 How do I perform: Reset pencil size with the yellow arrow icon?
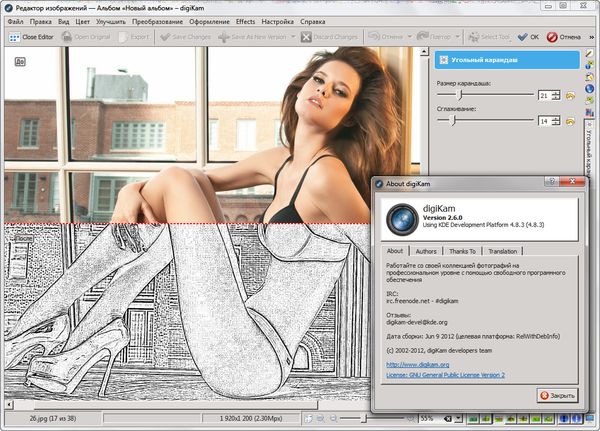[570, 96]
